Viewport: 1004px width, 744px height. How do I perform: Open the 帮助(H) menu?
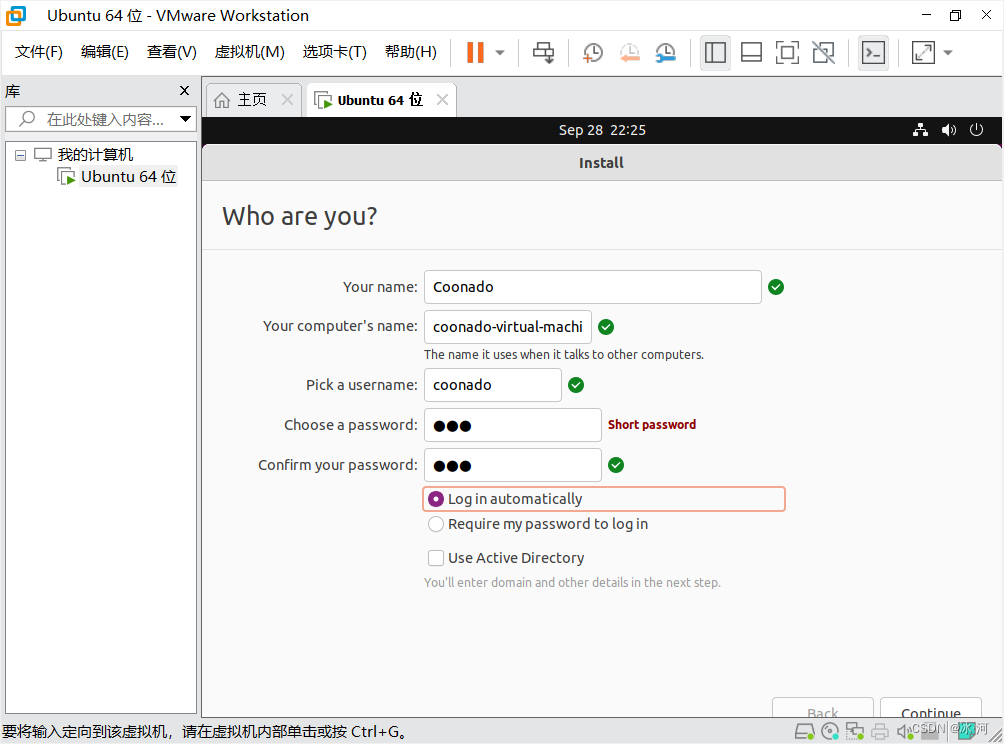pos(410,52)
